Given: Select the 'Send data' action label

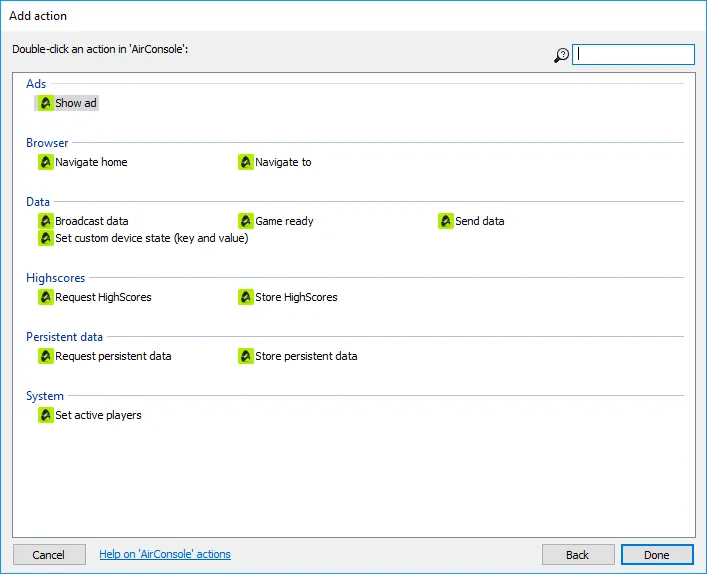Looking at the screenshot, I should click(x=480, y=221).
